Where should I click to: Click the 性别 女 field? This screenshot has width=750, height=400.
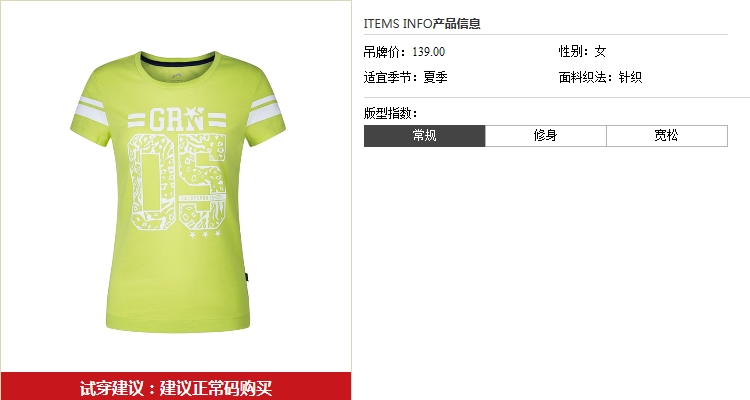point(583,51)
